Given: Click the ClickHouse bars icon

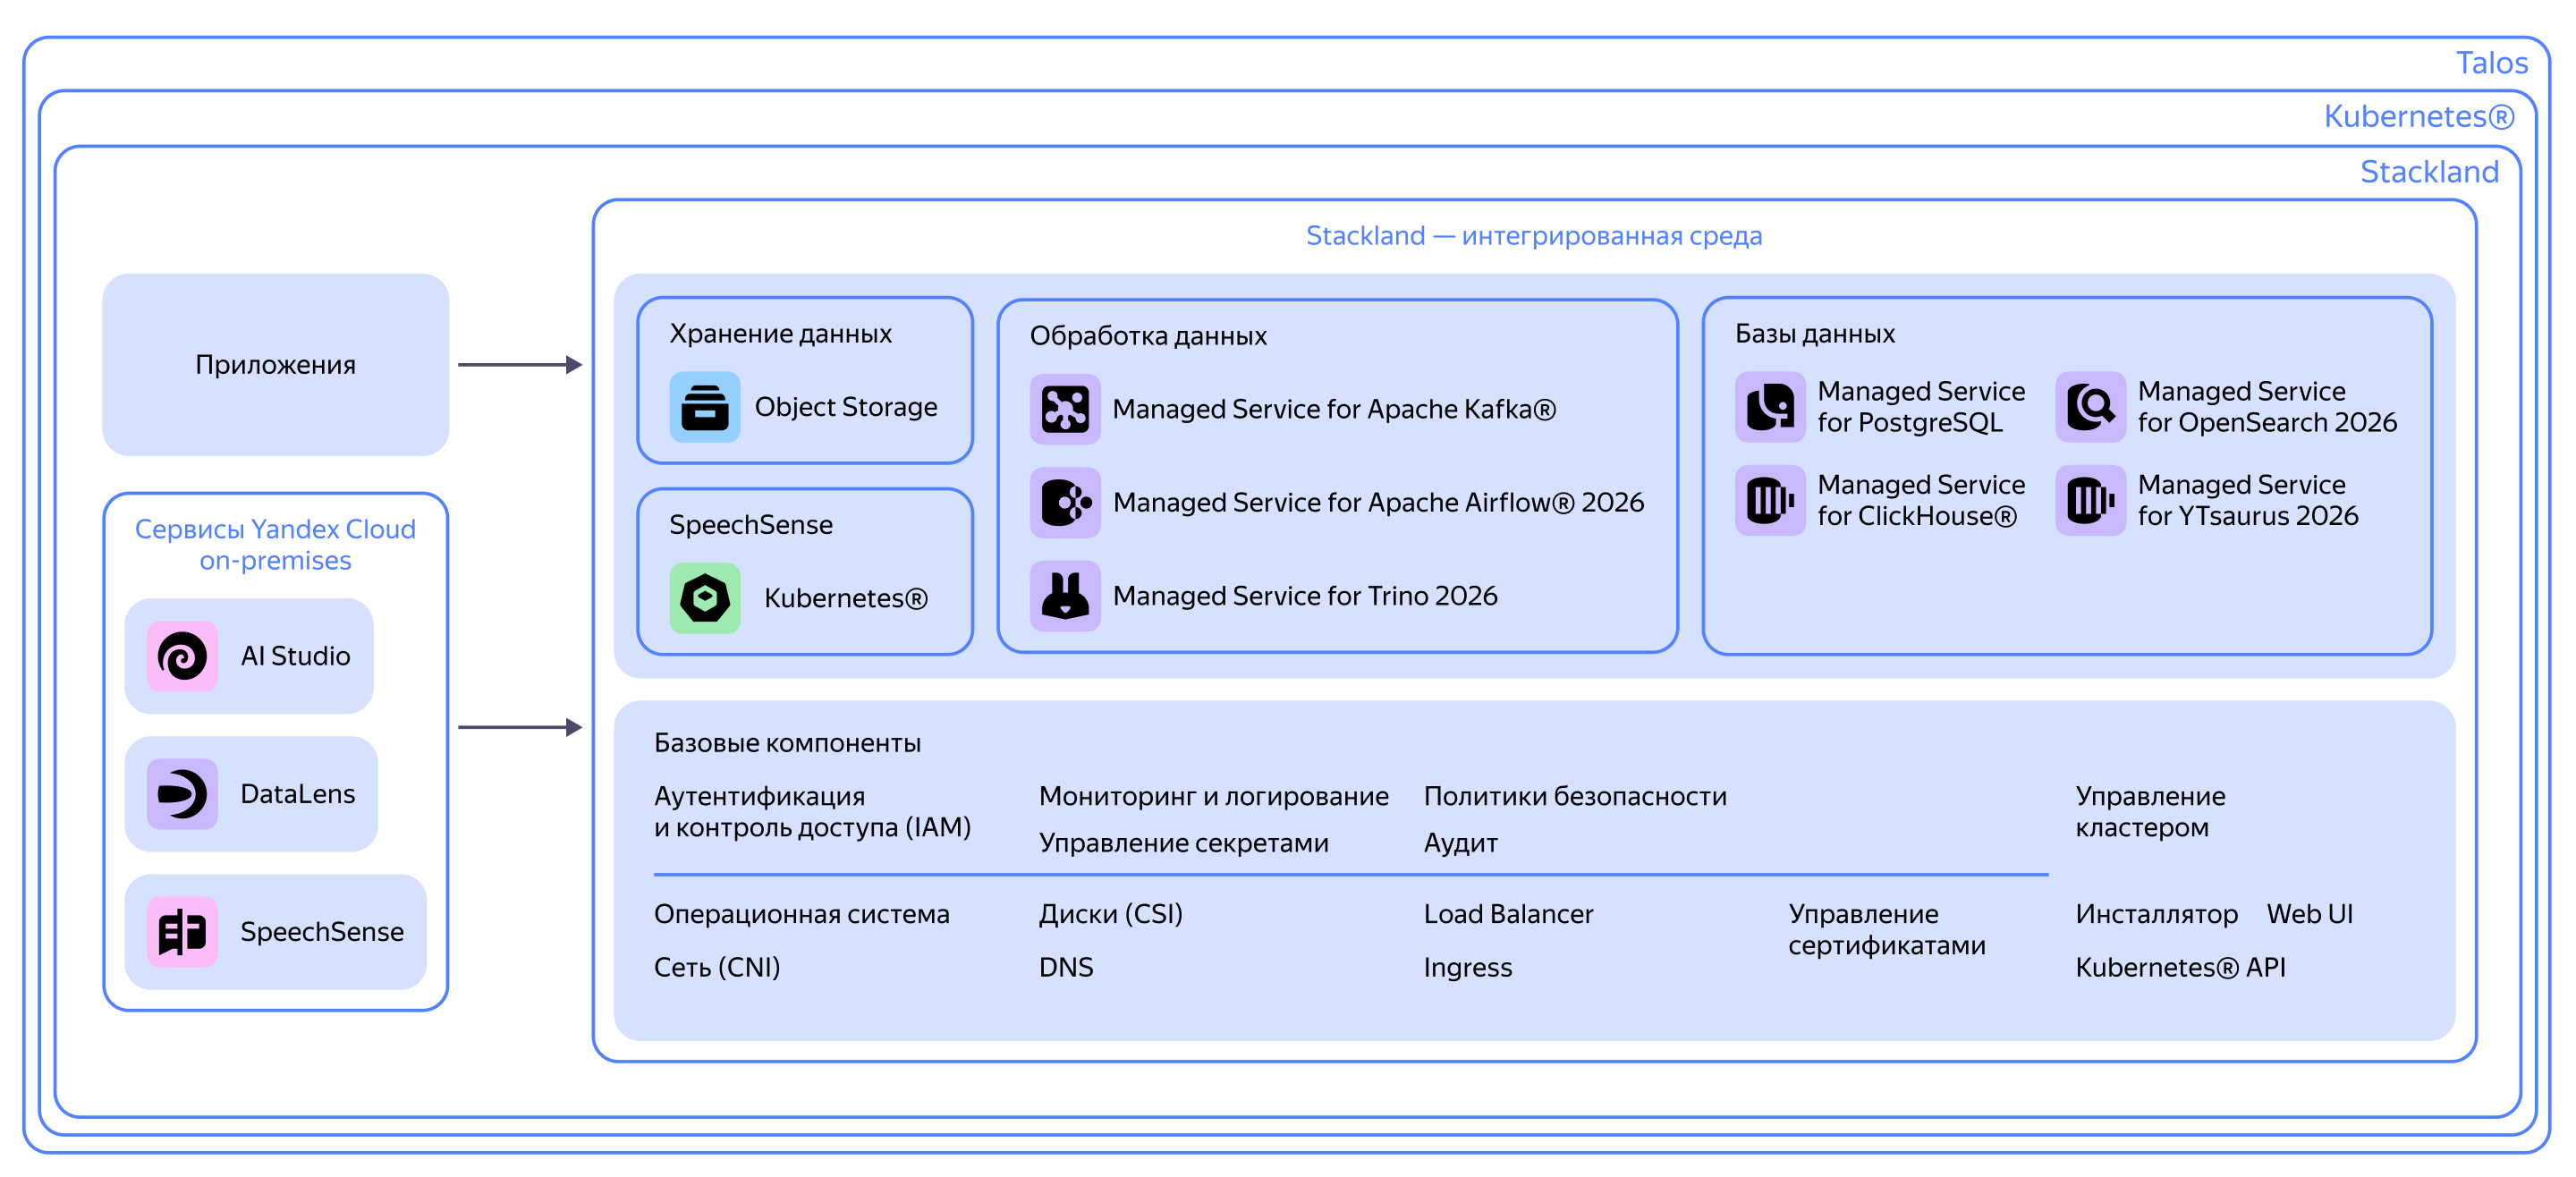Looking at the screenshot, I should coord(1770,500).
